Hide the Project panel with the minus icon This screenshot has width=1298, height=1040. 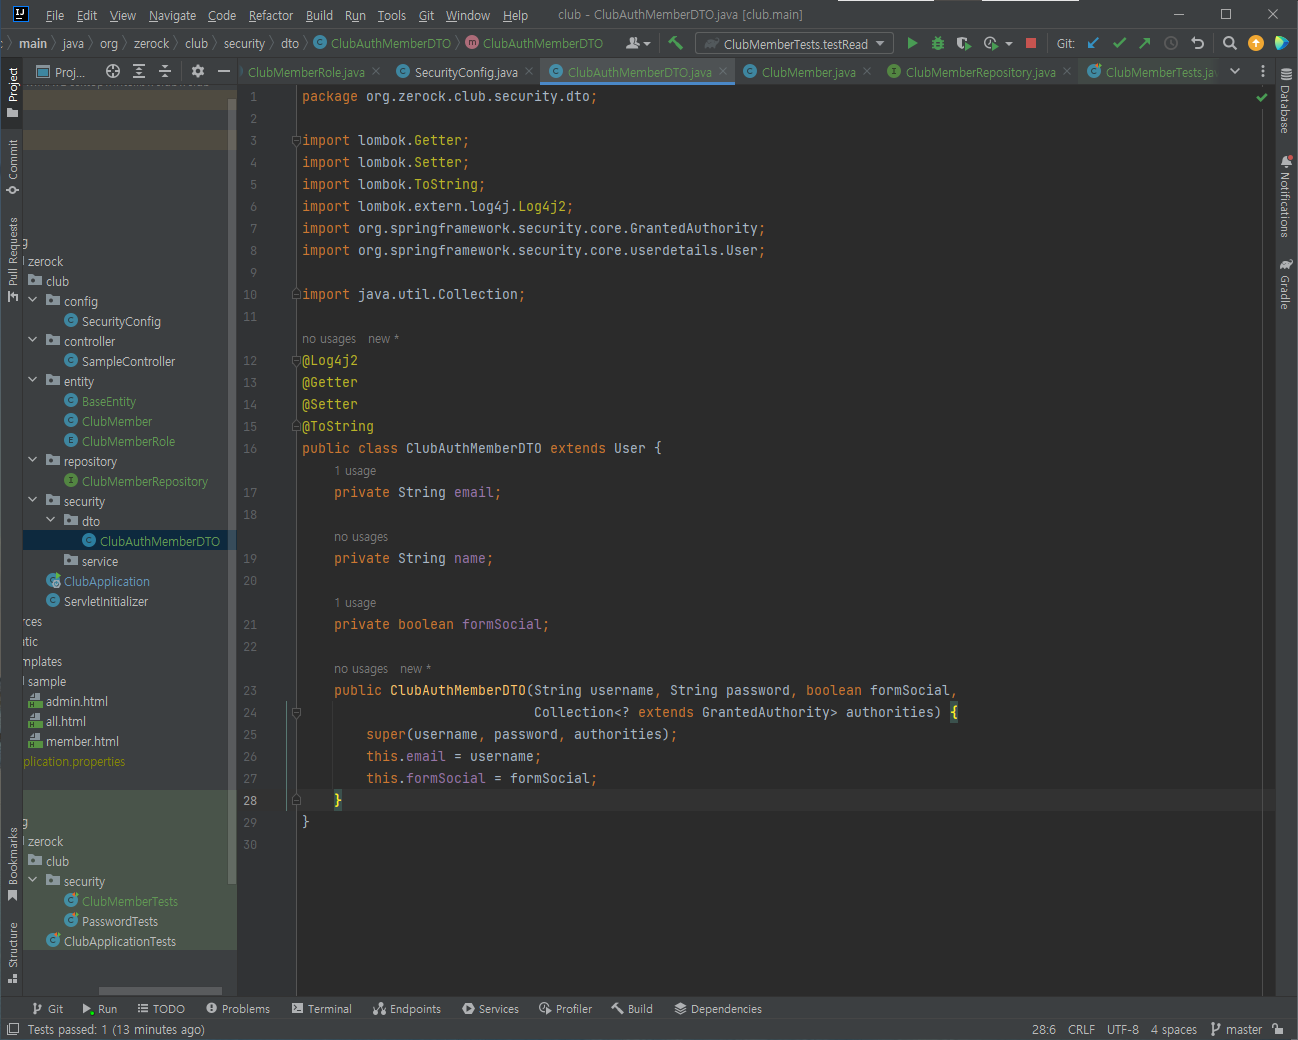[224, 71]
